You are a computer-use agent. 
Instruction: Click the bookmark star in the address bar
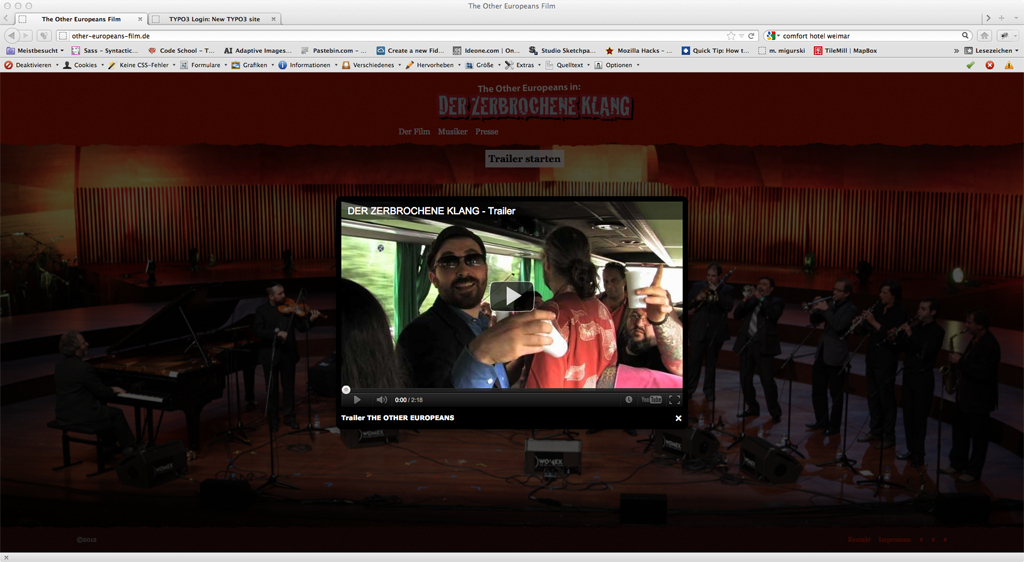731,35
